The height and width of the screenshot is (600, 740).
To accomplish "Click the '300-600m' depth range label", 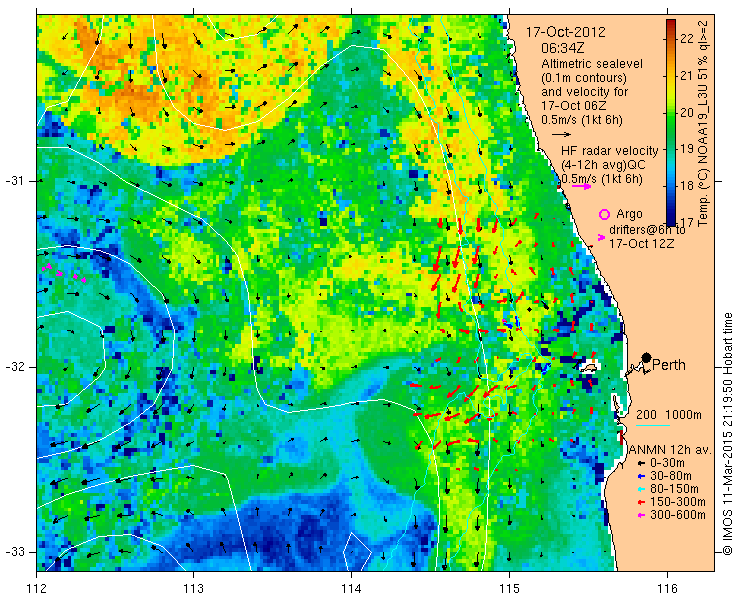I will click(677, 515).
